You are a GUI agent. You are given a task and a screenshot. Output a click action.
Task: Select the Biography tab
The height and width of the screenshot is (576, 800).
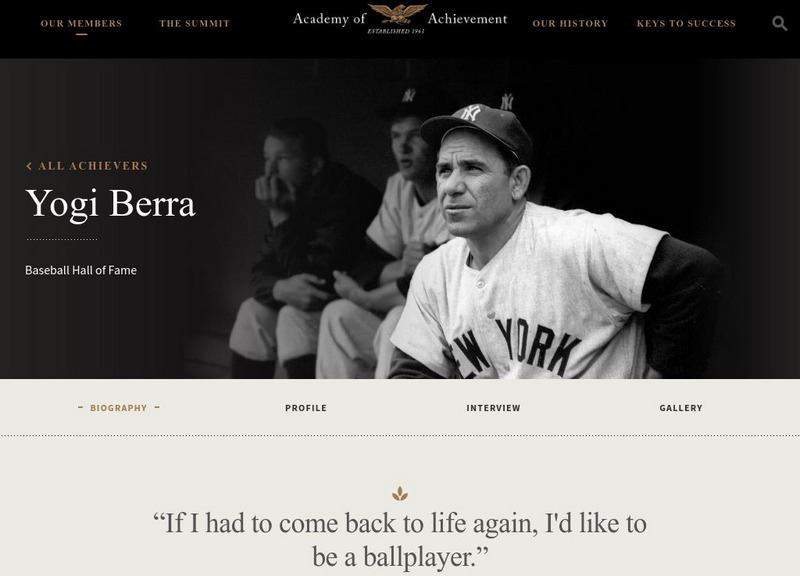(118, 408)
